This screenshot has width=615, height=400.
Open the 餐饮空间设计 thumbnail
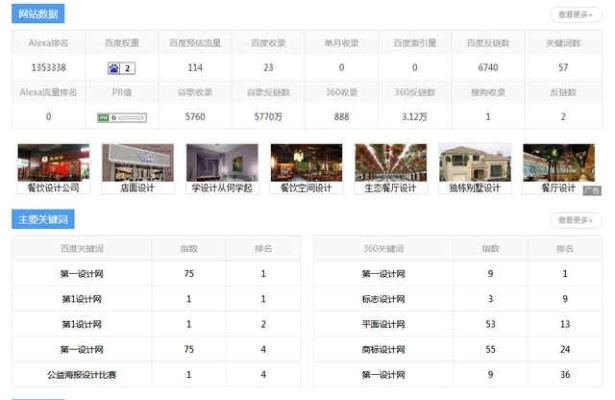(306, 163)
